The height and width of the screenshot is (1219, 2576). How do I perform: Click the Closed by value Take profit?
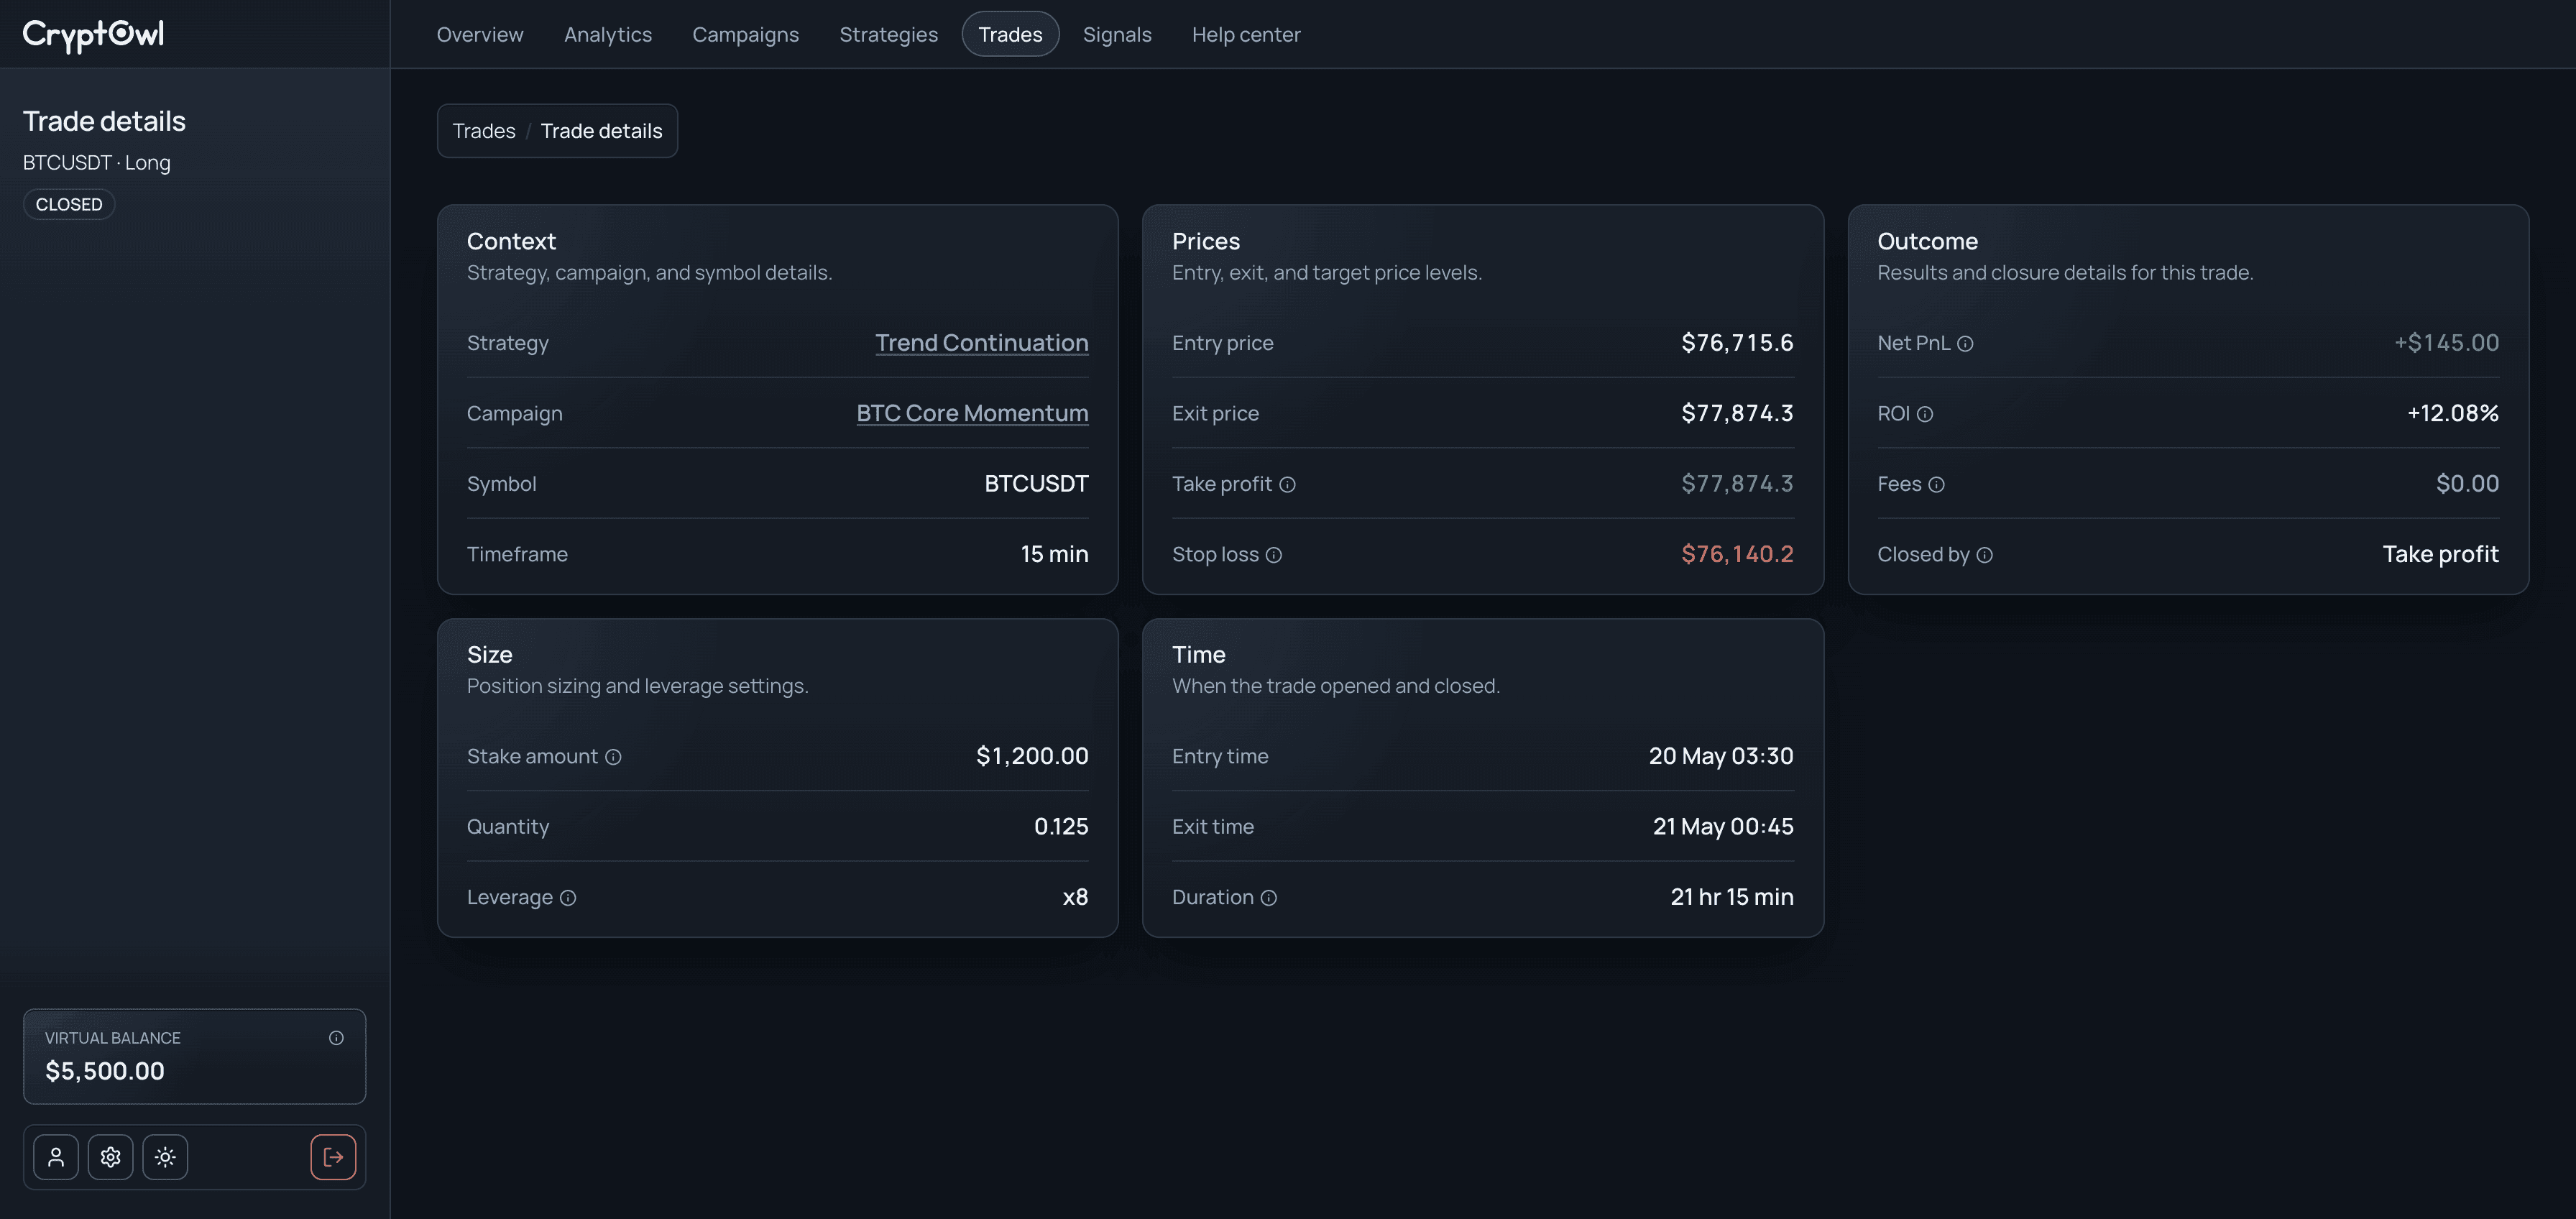(x=2440, y=554)
